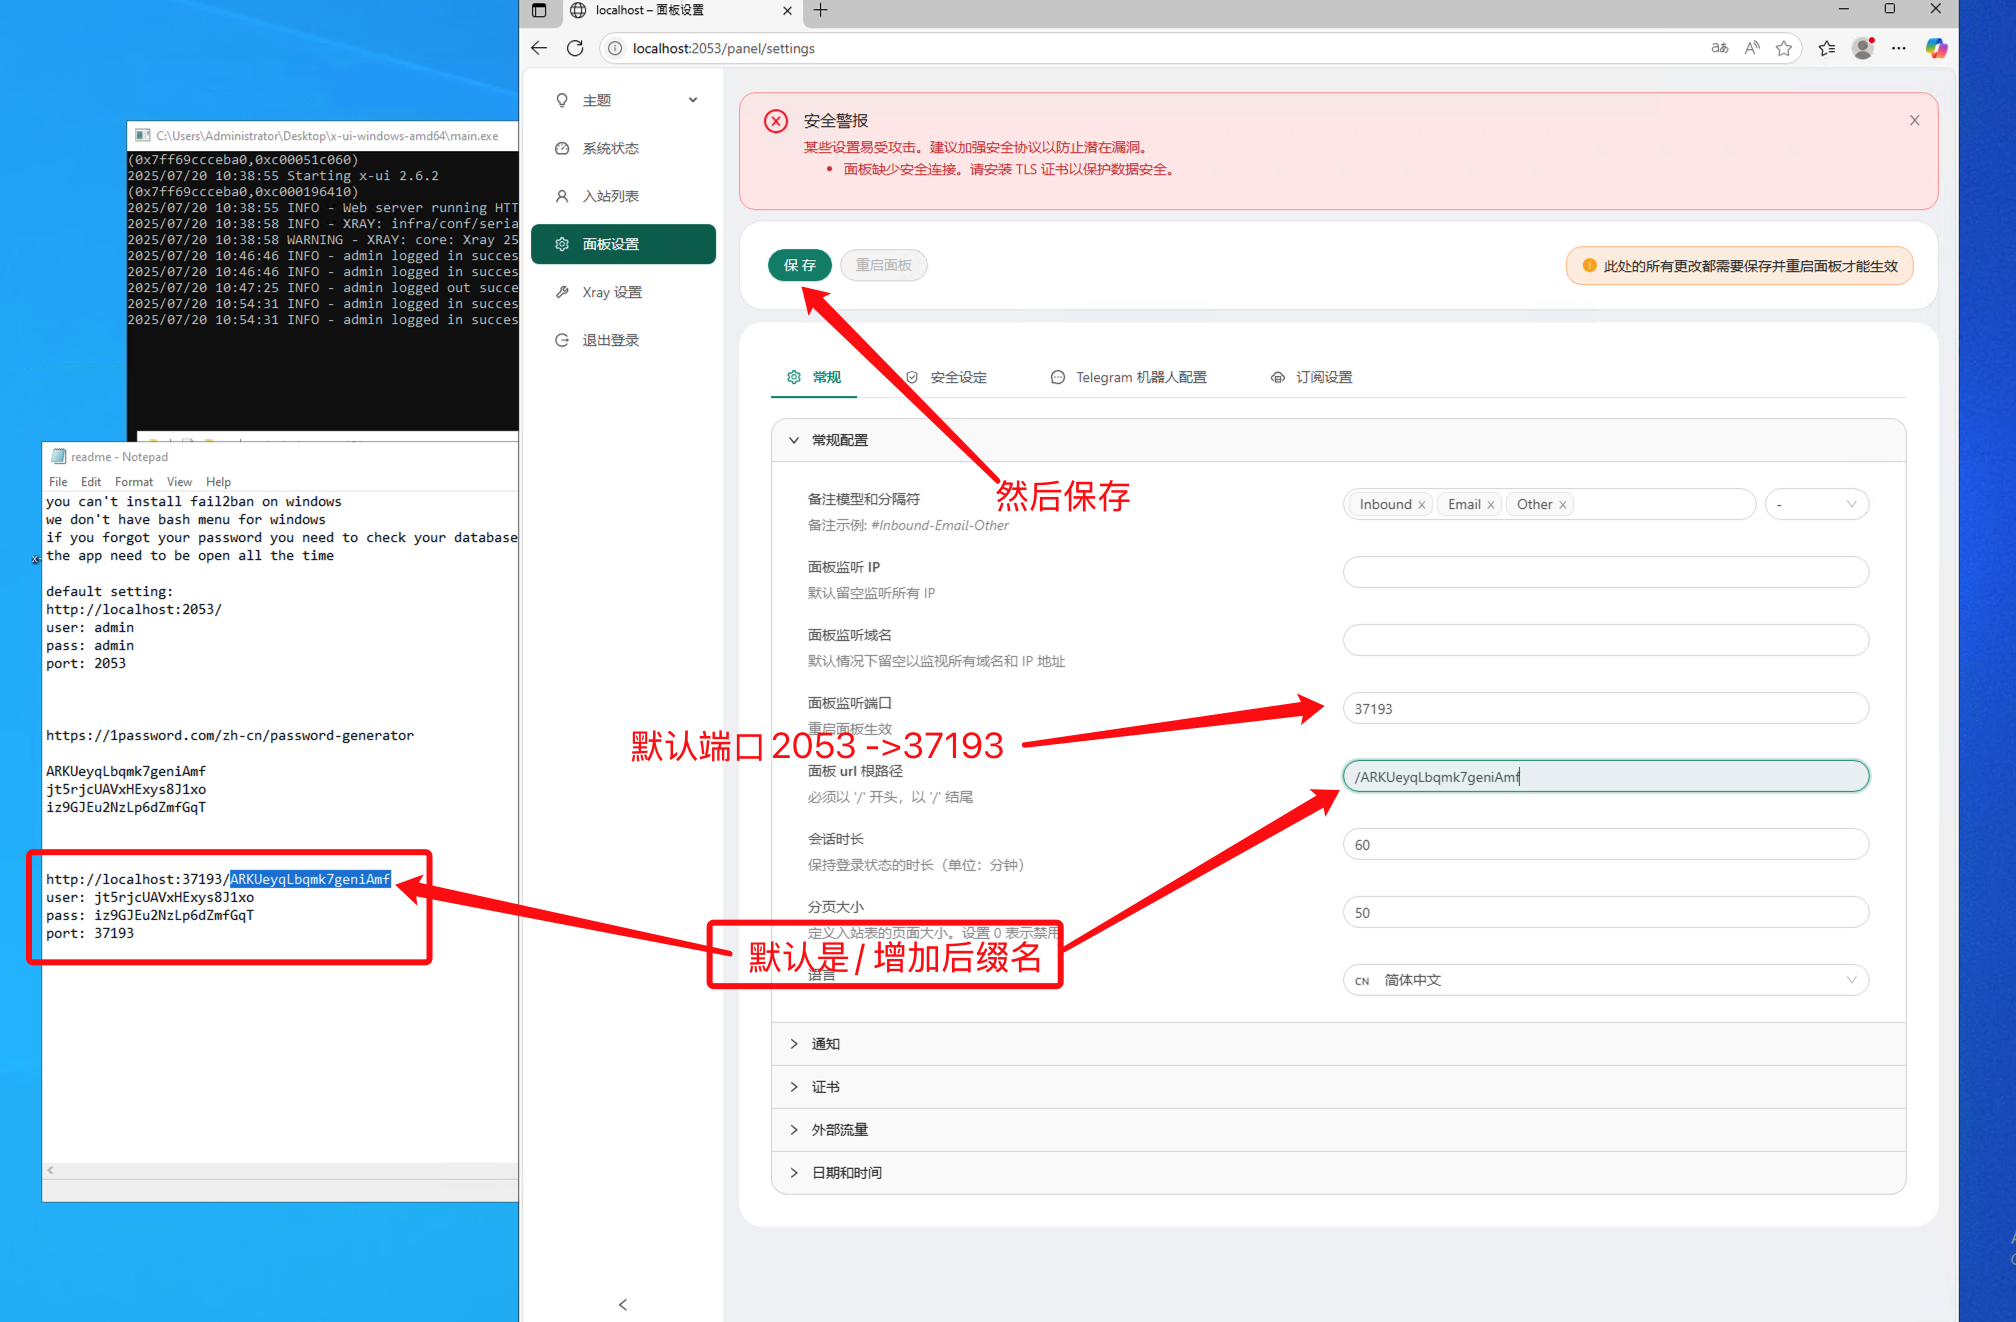The height and width of the screenshot is (1322, 2016).
Task: Add page to favorites star icon
Action: click(1784, 48)
